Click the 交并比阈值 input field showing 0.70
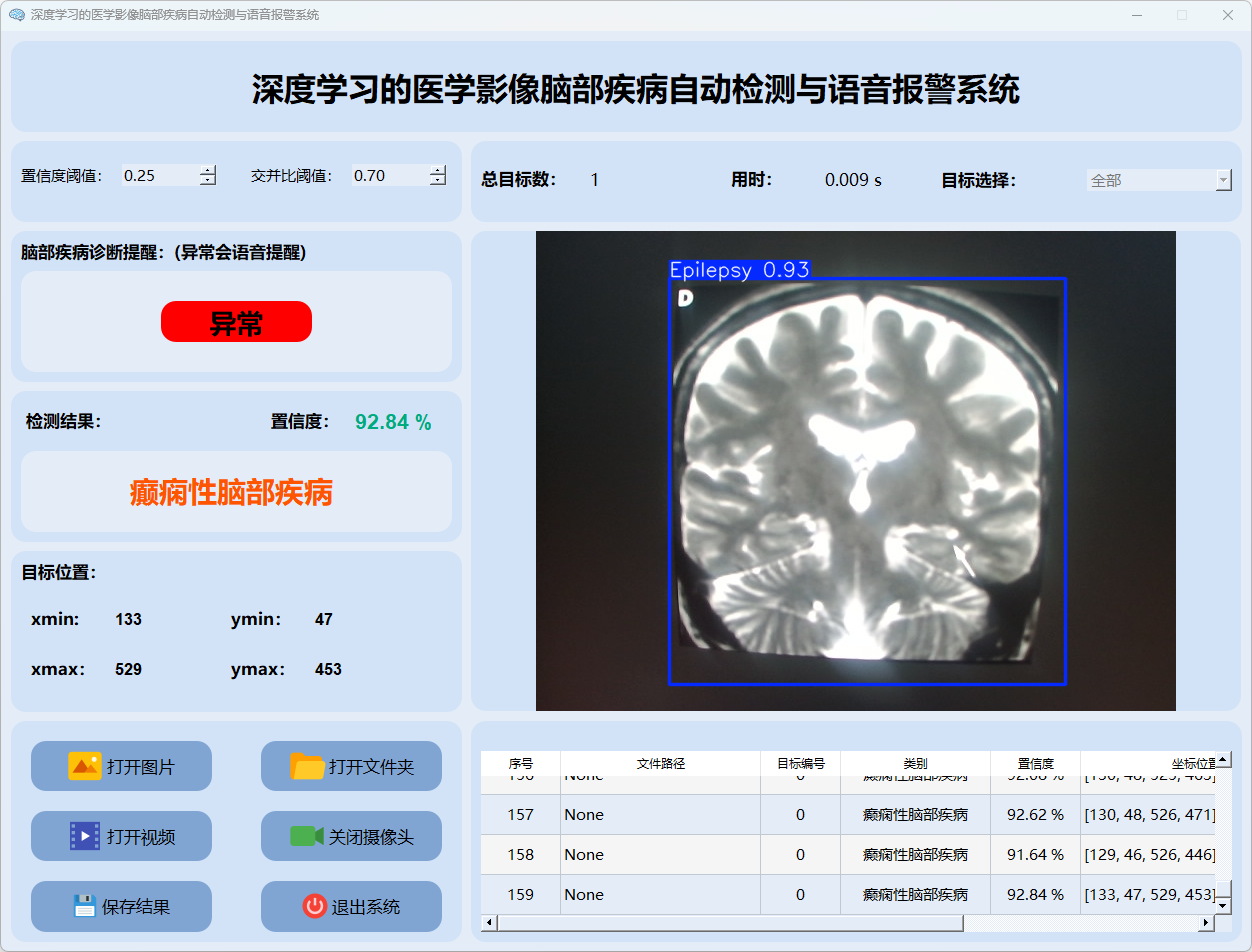The height and width of the screenshot is (952, 1252). 390,175
